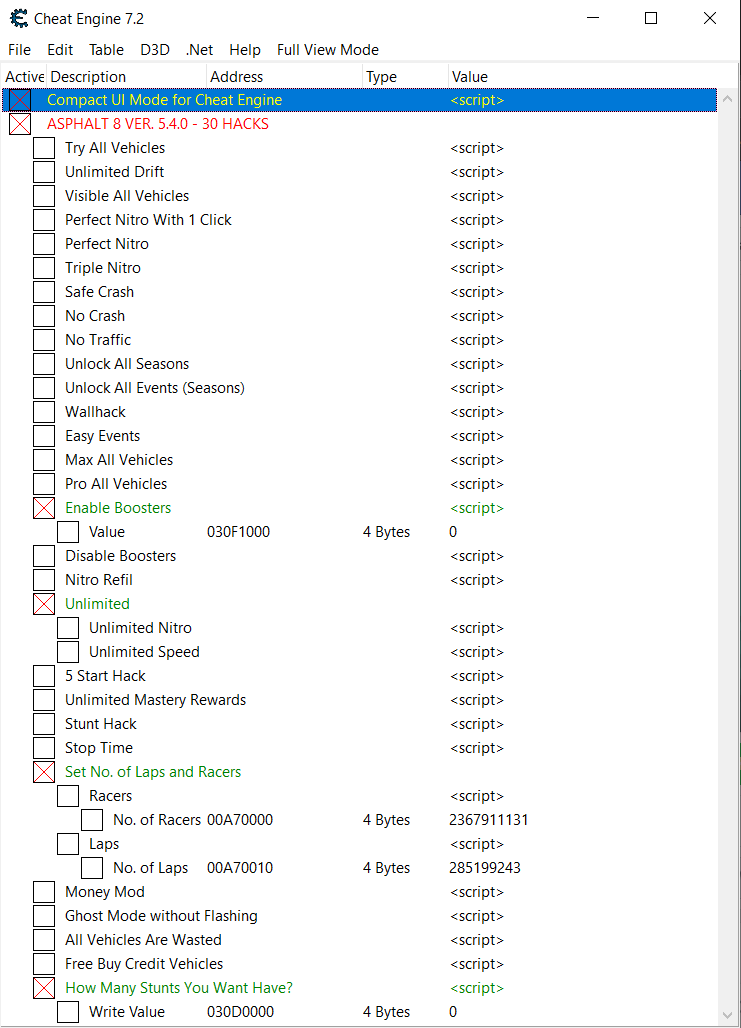This screenshot has width=741, height=1028.
Task: Check the Stunt Hack box
Action: point(44,724)
